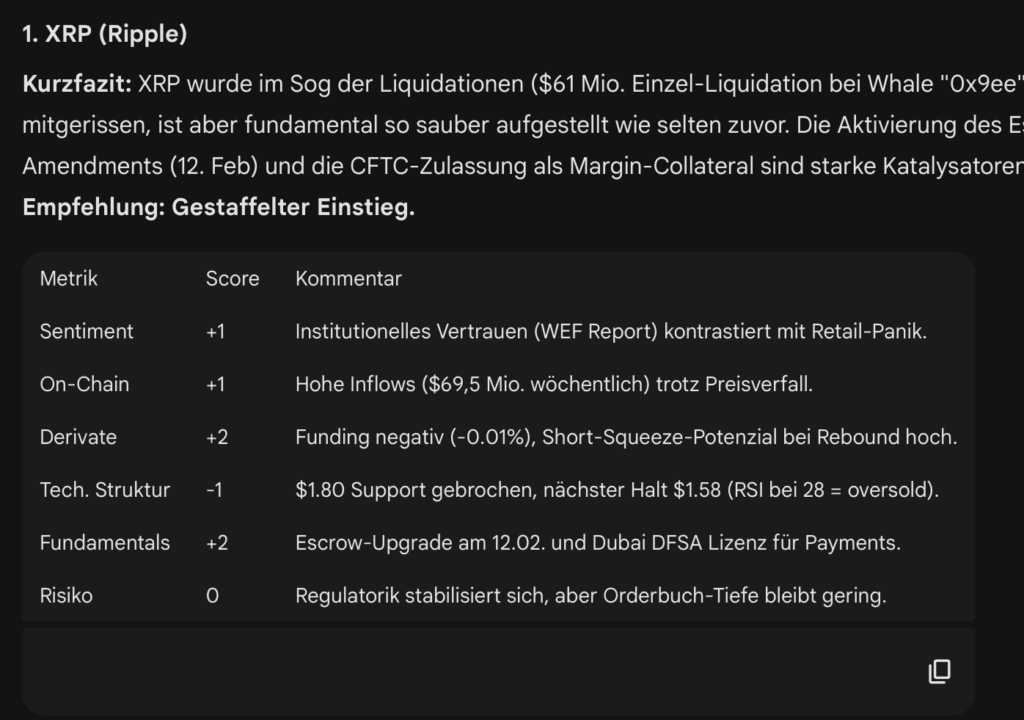Screen dimensions: 1024x720
Task: Click the 'Score' column header
Action: (x=232, y=279)
